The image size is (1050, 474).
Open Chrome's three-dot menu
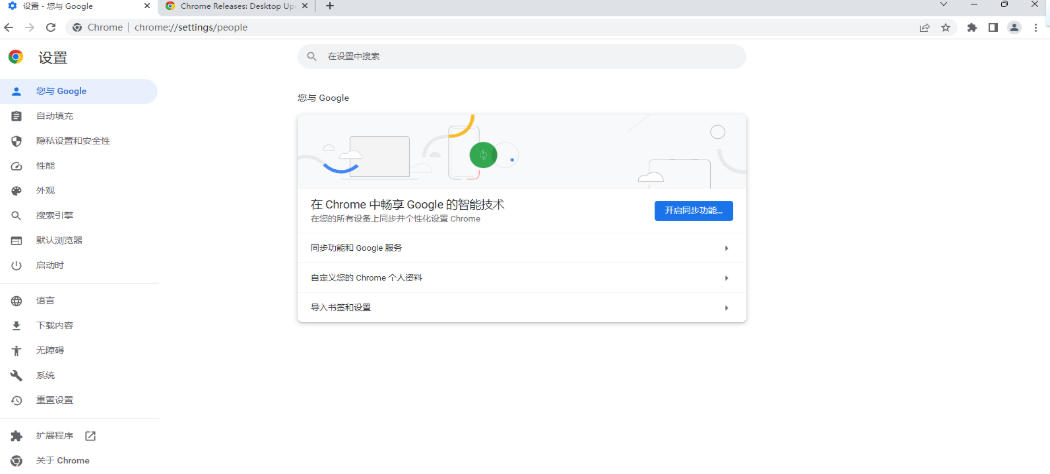point(1036,27)
